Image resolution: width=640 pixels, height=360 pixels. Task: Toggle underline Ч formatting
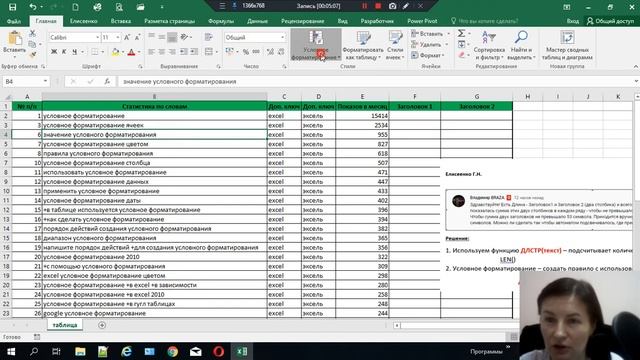point(74,52)
